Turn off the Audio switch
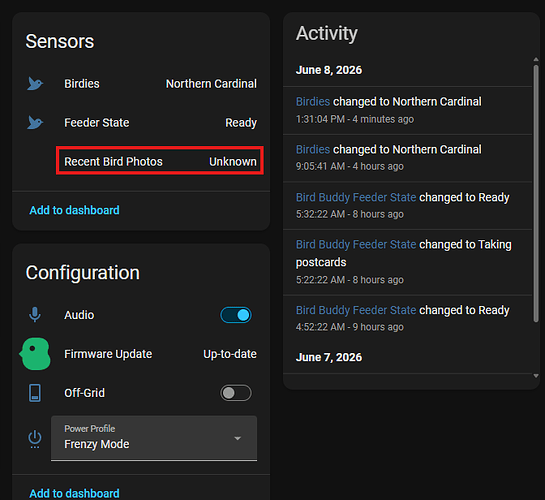This screenshot has width=545, height=500. pos(236,315)
